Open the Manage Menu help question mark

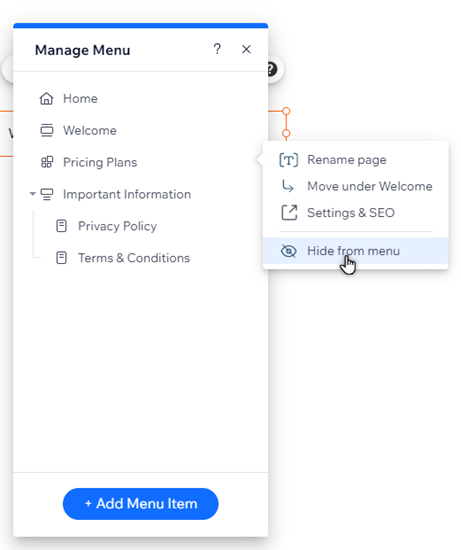coord(217,49)
